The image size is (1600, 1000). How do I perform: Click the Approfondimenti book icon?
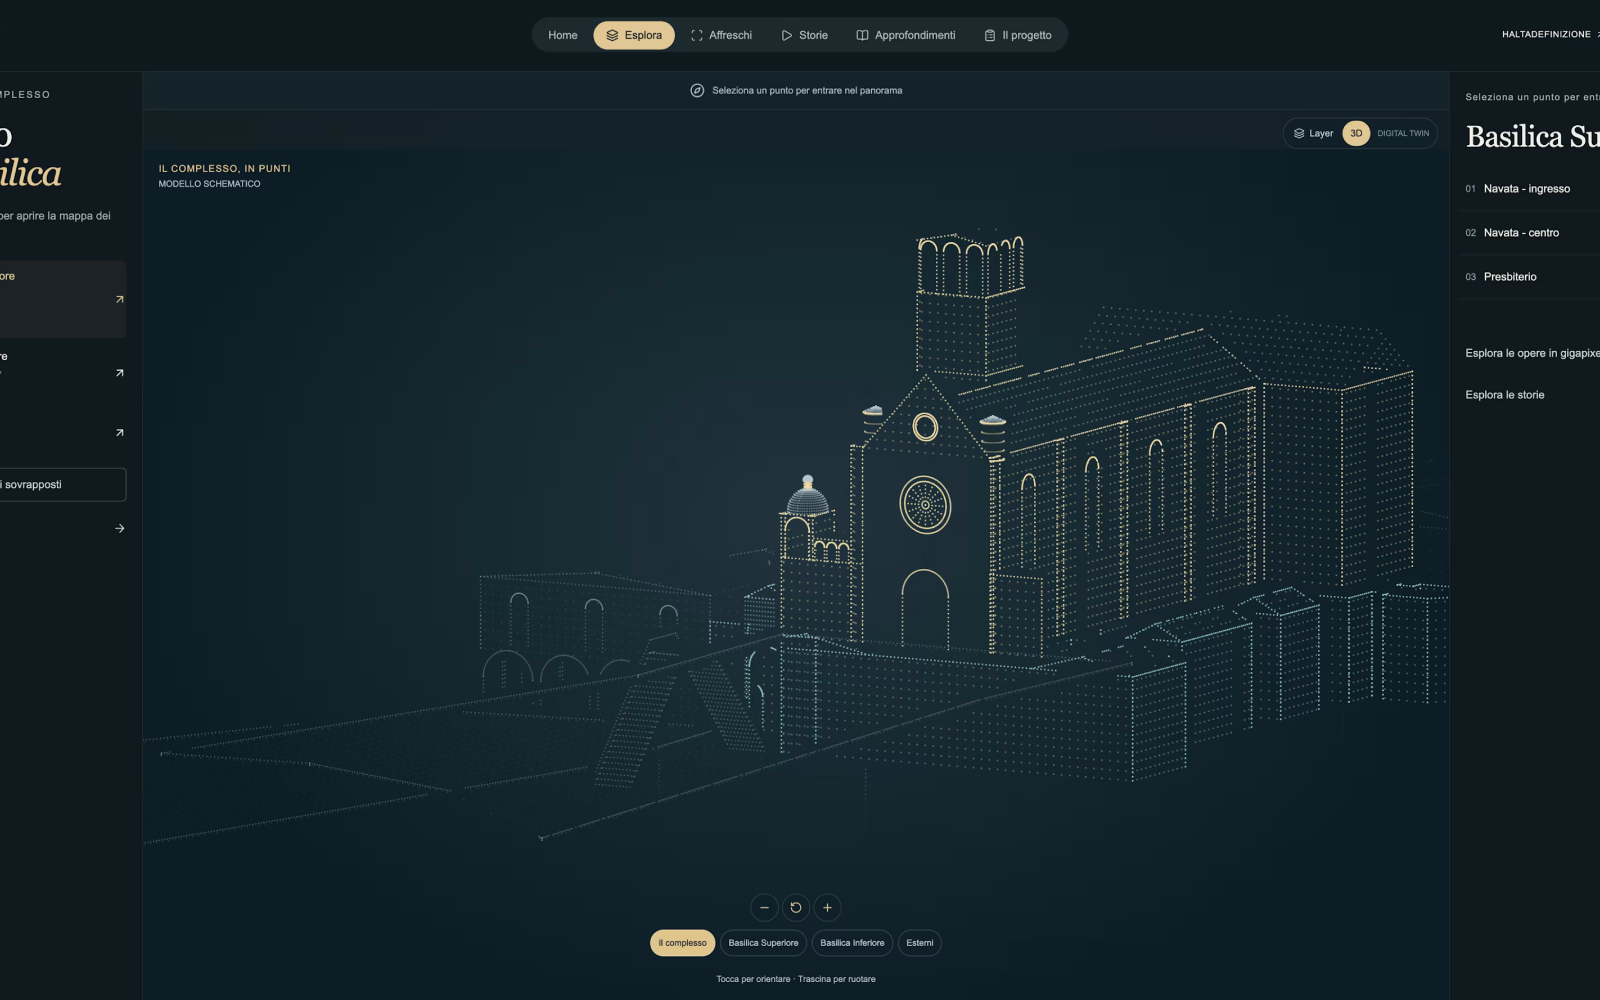point(862,35)
